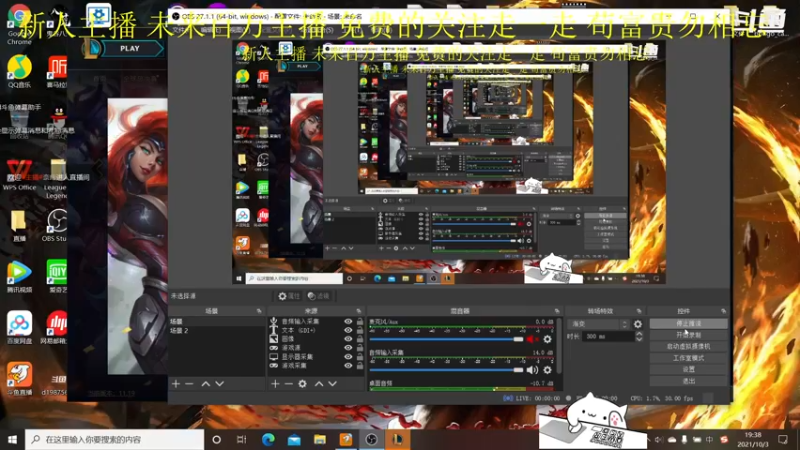Viewport: 800px width, 450px height.
Task: Open Microsoft Edge from the taskbar
Action: click(x=268, y=439)
